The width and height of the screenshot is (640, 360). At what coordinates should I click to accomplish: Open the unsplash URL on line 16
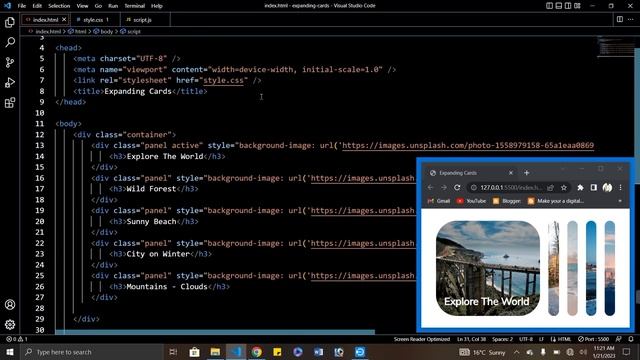pyautogui.click(x=363, y=178)
